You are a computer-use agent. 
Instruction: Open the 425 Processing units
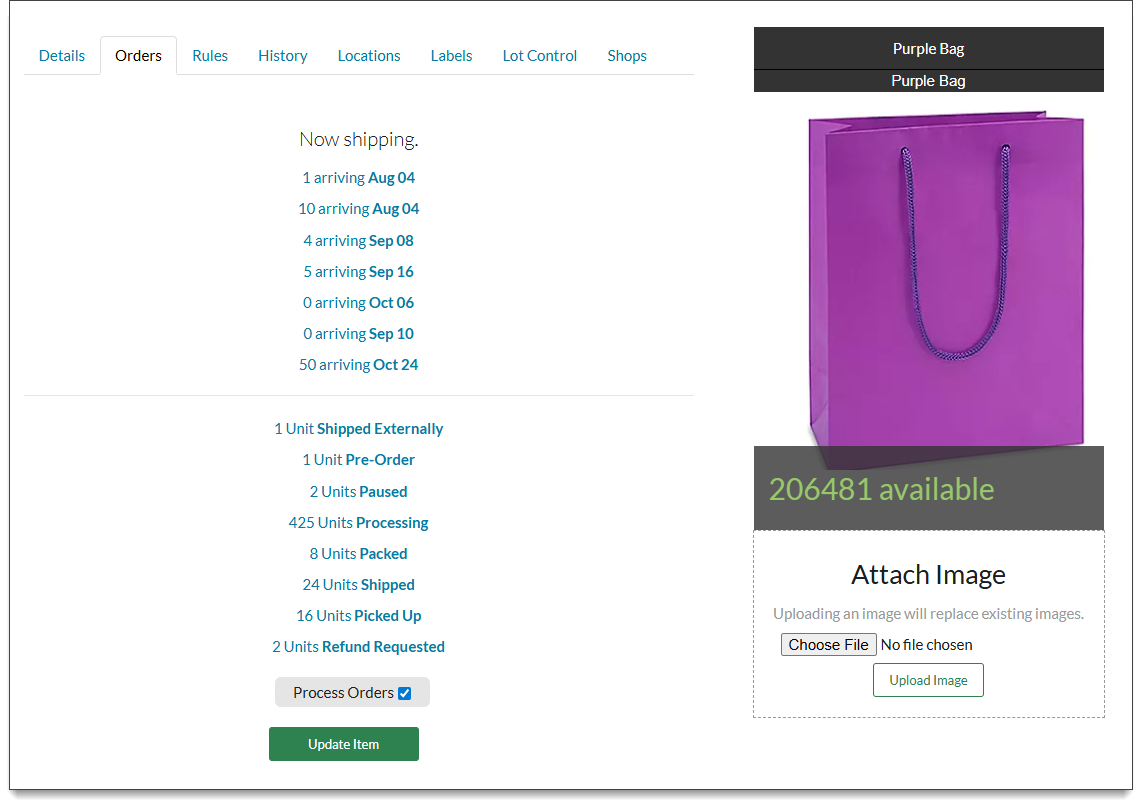click(358, 522)
